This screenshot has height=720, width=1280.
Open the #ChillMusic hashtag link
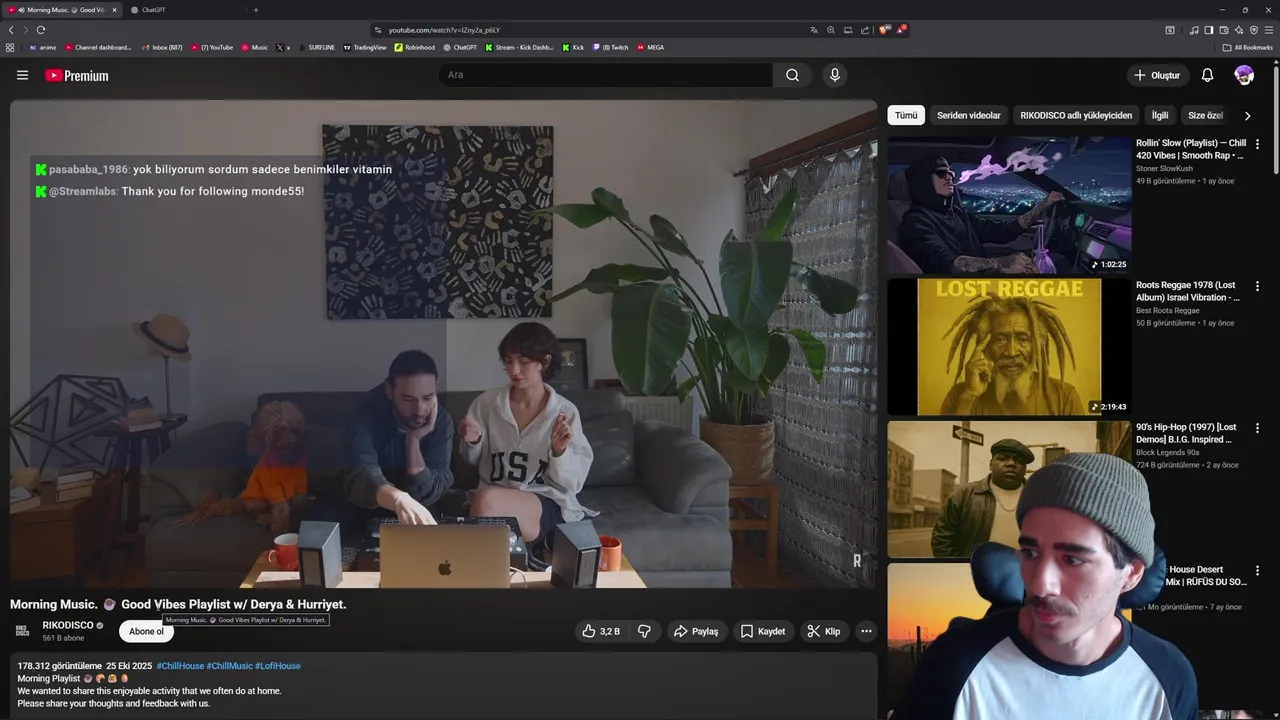(x=229, y=666)
